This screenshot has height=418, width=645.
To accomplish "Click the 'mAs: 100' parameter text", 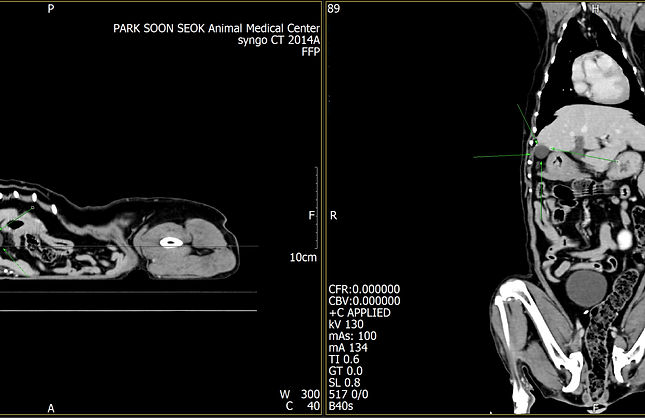I will [x=353, y=336].
